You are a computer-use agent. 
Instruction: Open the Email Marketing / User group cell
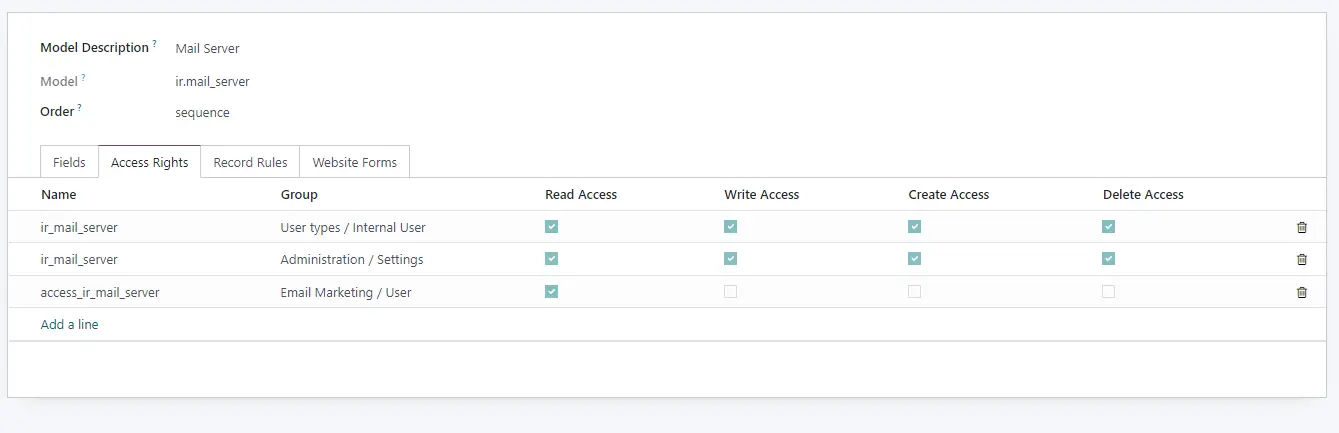pos(346,292)
